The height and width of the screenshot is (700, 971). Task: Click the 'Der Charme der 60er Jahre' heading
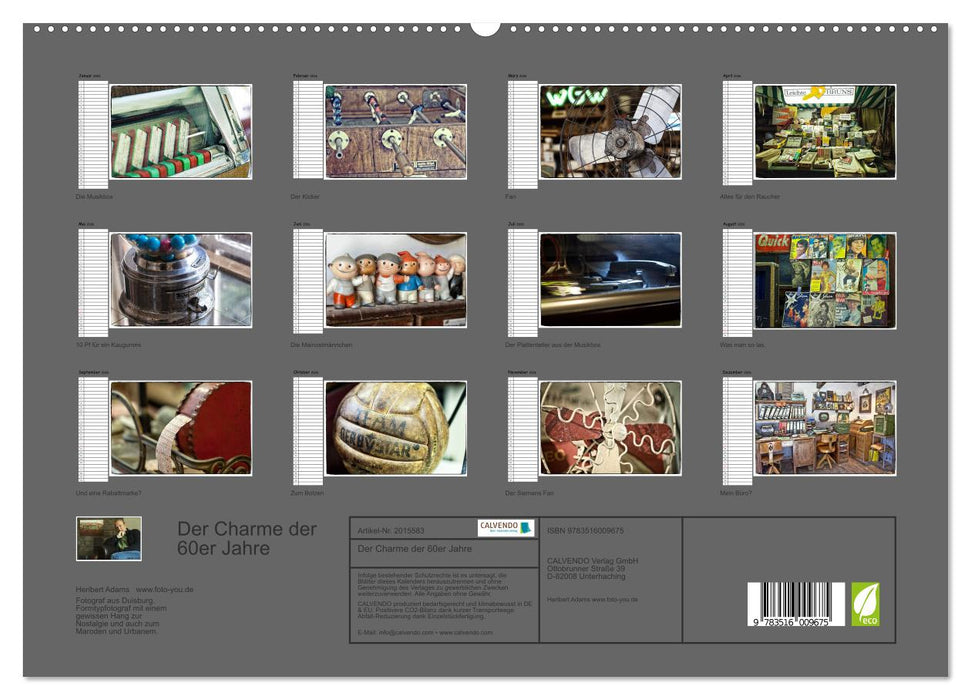[247, 538]
